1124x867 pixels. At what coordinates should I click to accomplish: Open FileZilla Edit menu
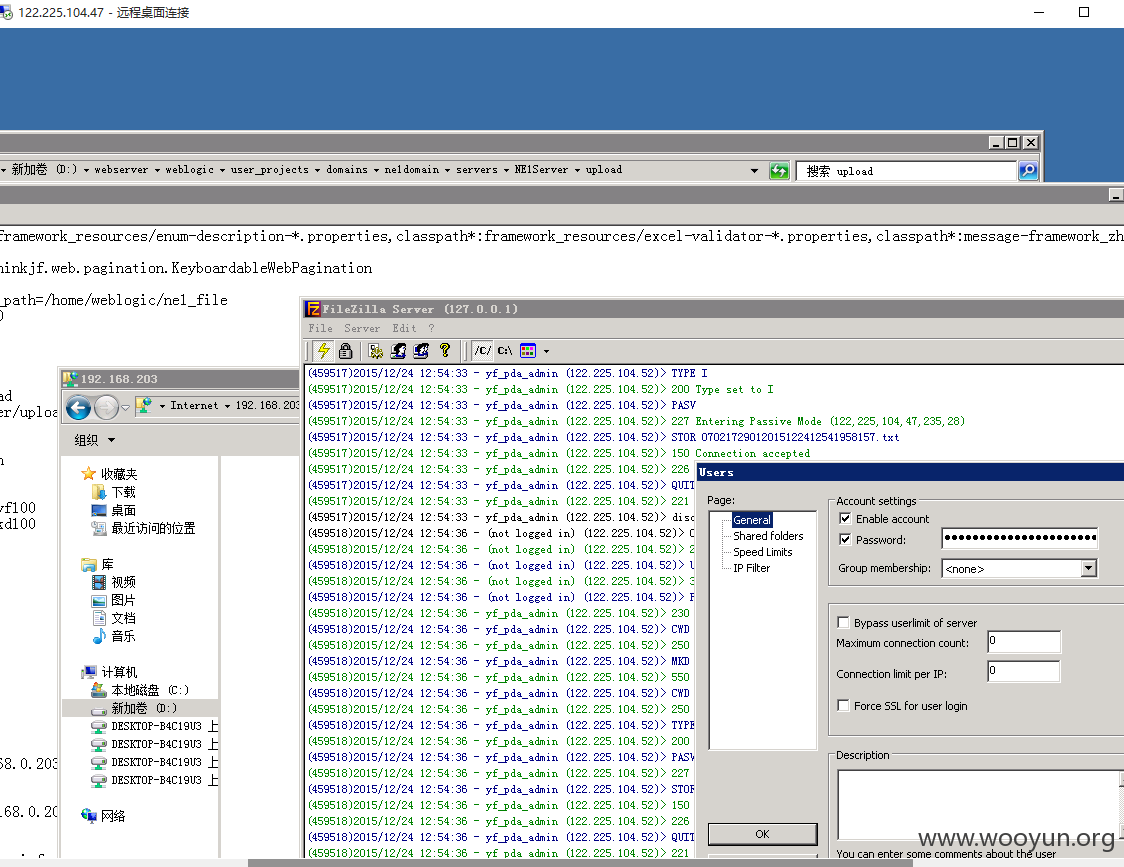point(404,328)
